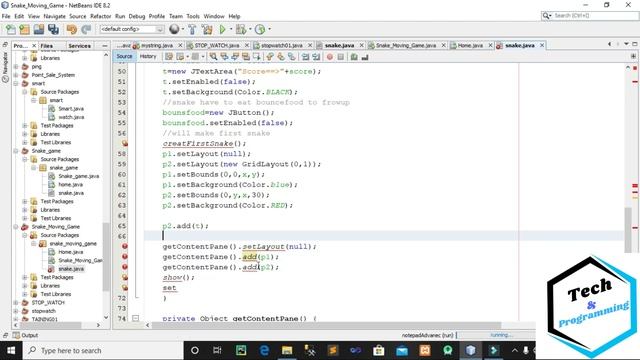Switch to the Home.java editor tab
This screenshot has width=640, height=360.
470,45
